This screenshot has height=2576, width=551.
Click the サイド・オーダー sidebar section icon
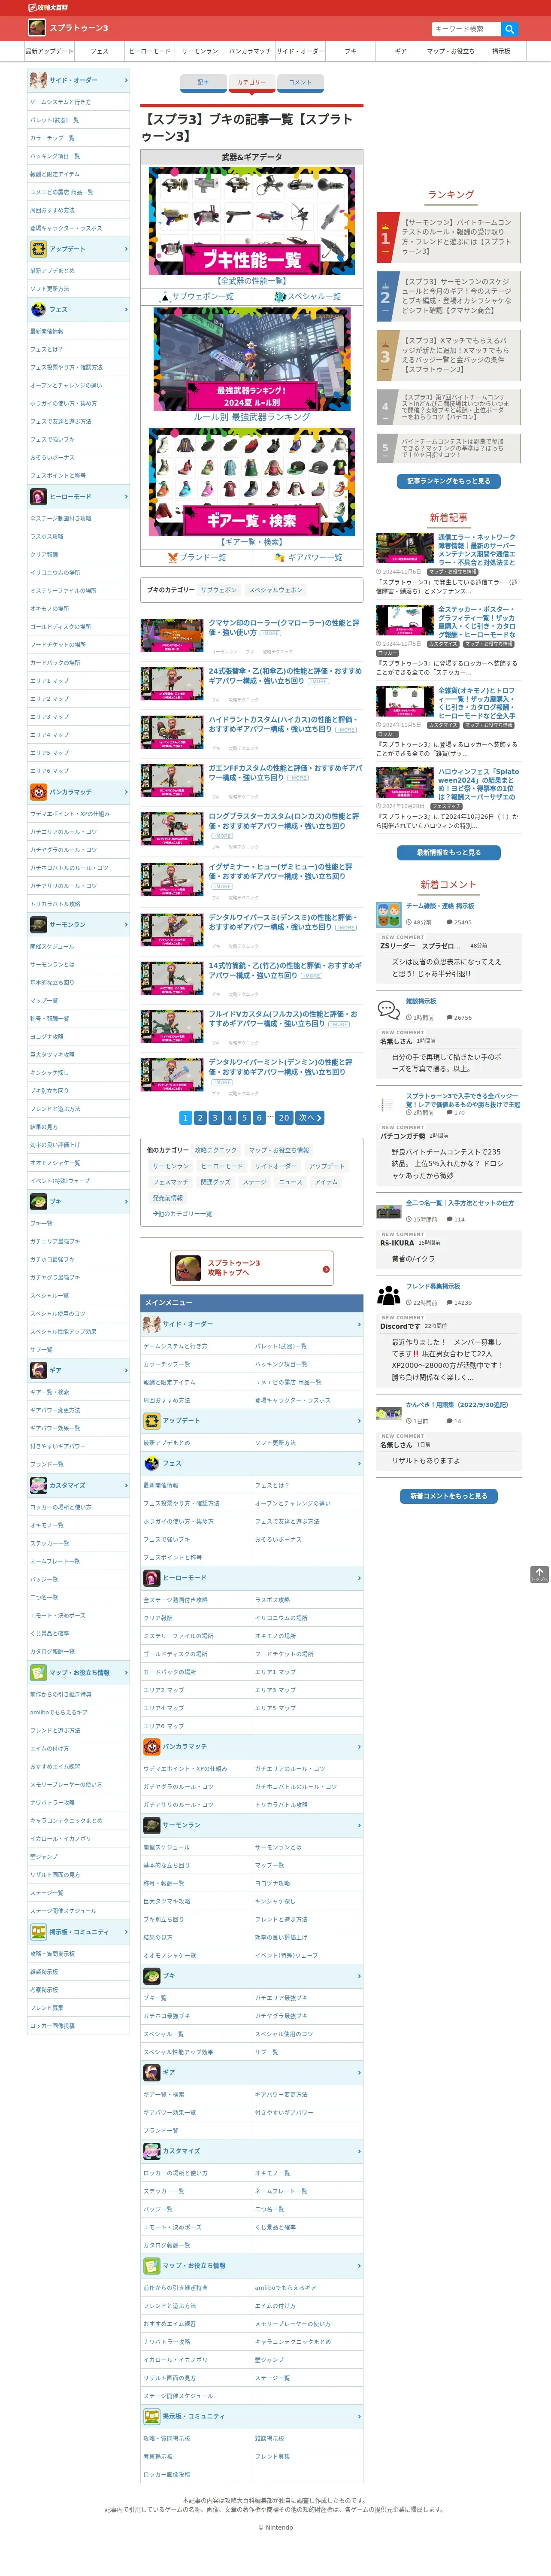(38, 80)
